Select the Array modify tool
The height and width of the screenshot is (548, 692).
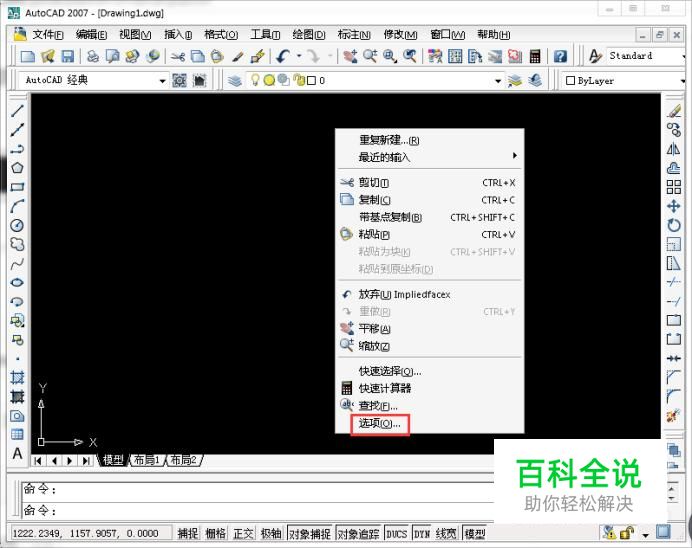pos(674,187)
